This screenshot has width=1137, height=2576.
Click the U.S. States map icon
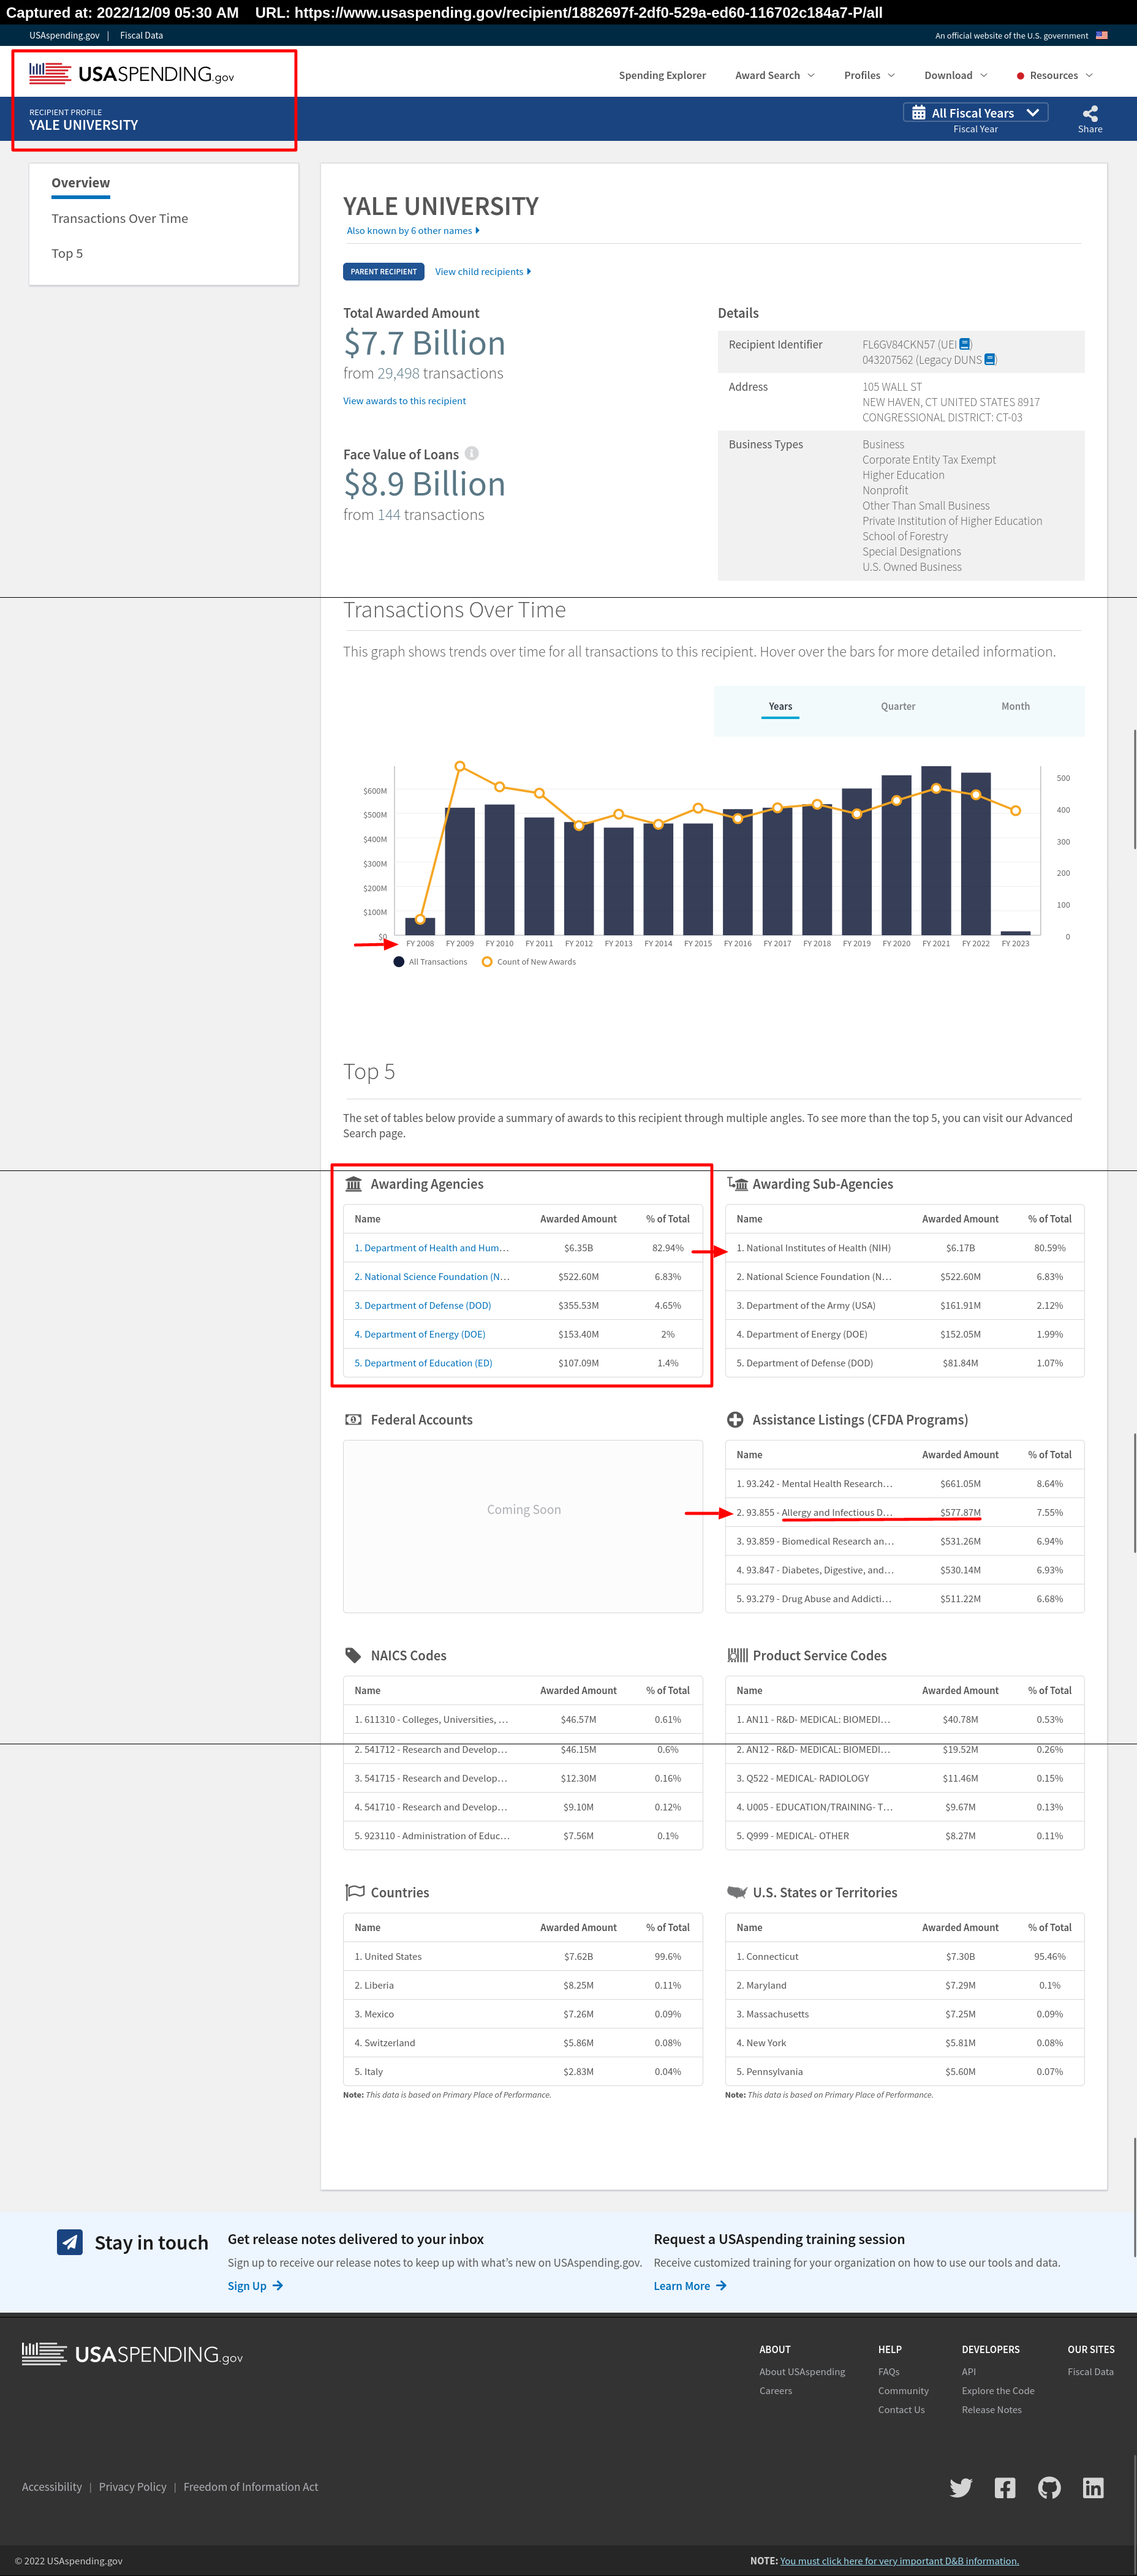tap(737, 1892)
